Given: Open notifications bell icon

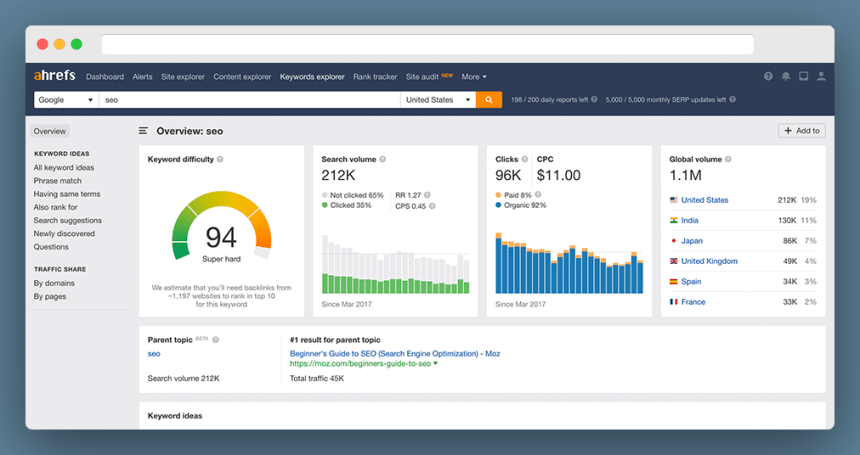Looking at the screenshot, I should (785, 76).
